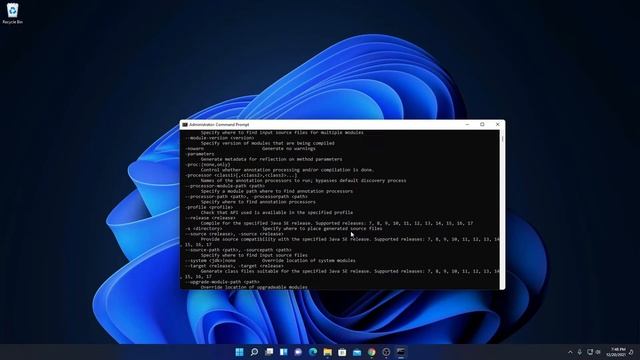640x360 pixels.
Task: Click the '--release <release>' line
Action: tap(211, 218)
